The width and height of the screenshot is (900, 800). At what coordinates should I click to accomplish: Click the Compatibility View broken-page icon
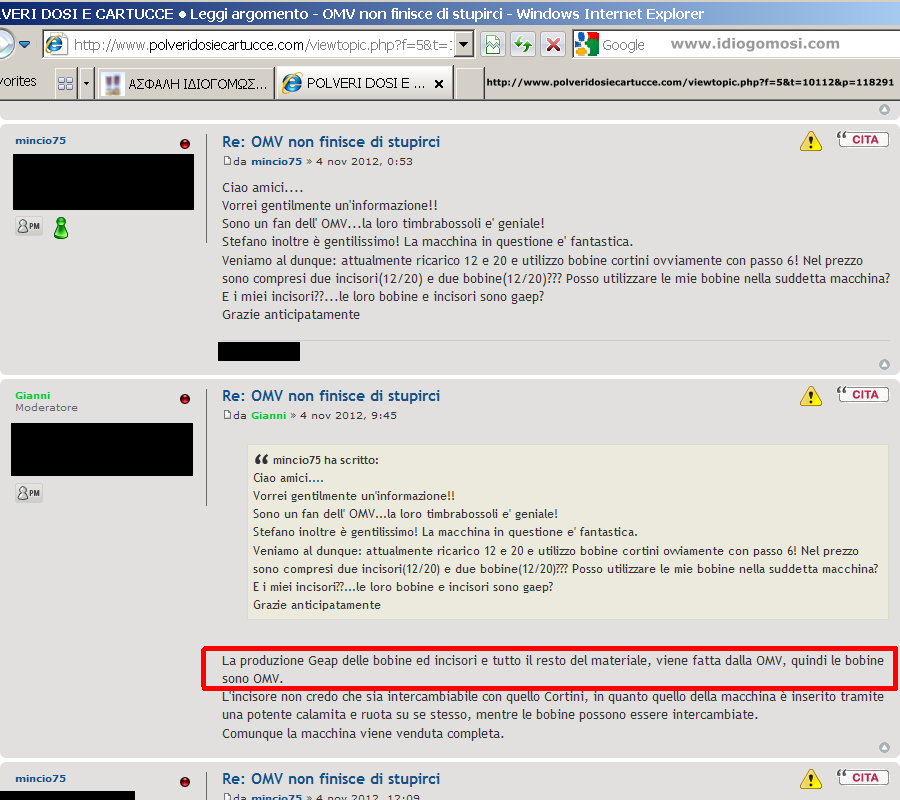pos(492,44)
